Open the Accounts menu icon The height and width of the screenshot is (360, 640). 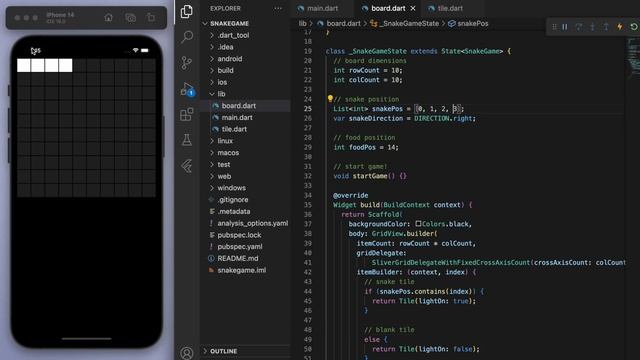point(187,352)
